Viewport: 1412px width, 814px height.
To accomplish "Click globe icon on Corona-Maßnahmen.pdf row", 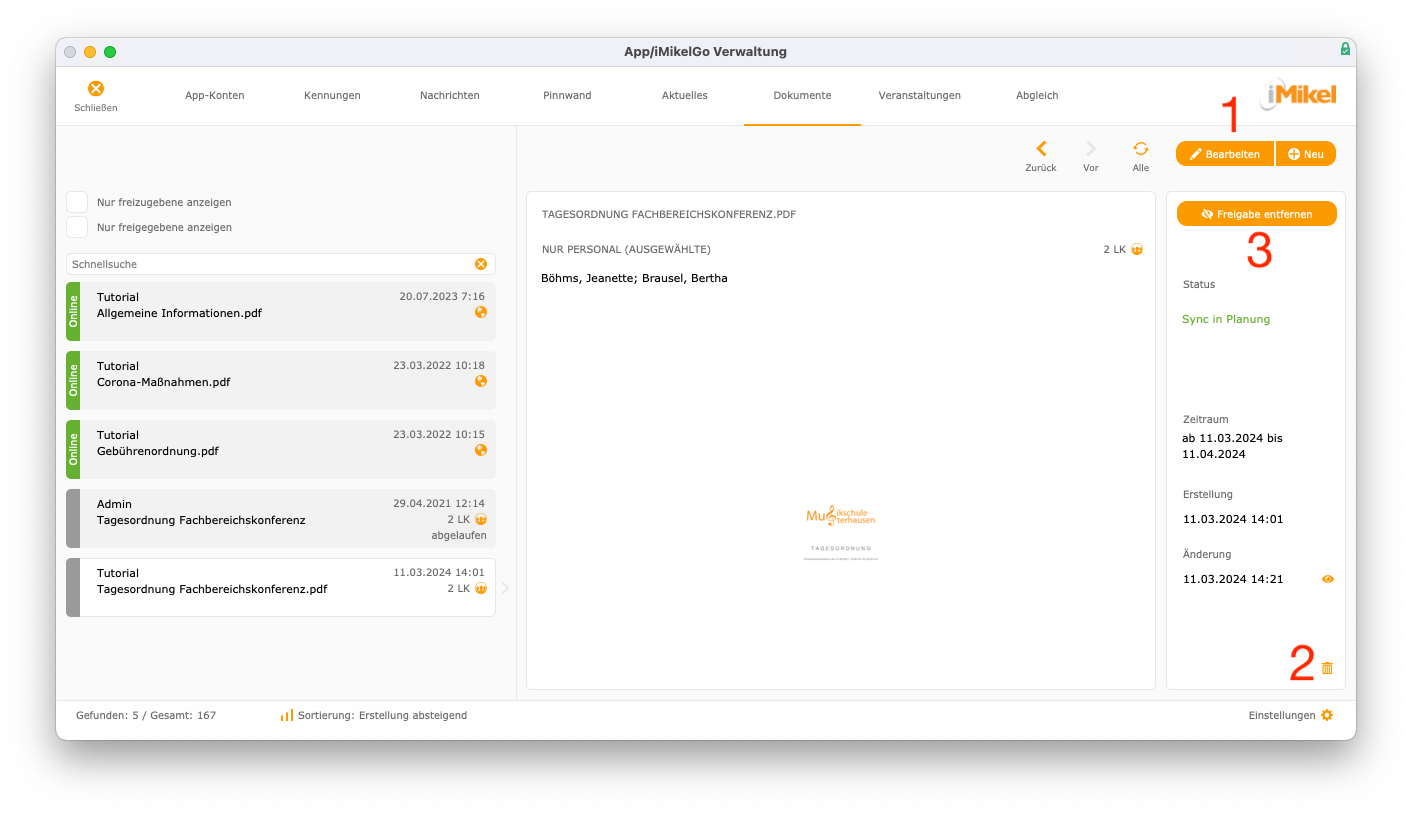I will (481, 381).
